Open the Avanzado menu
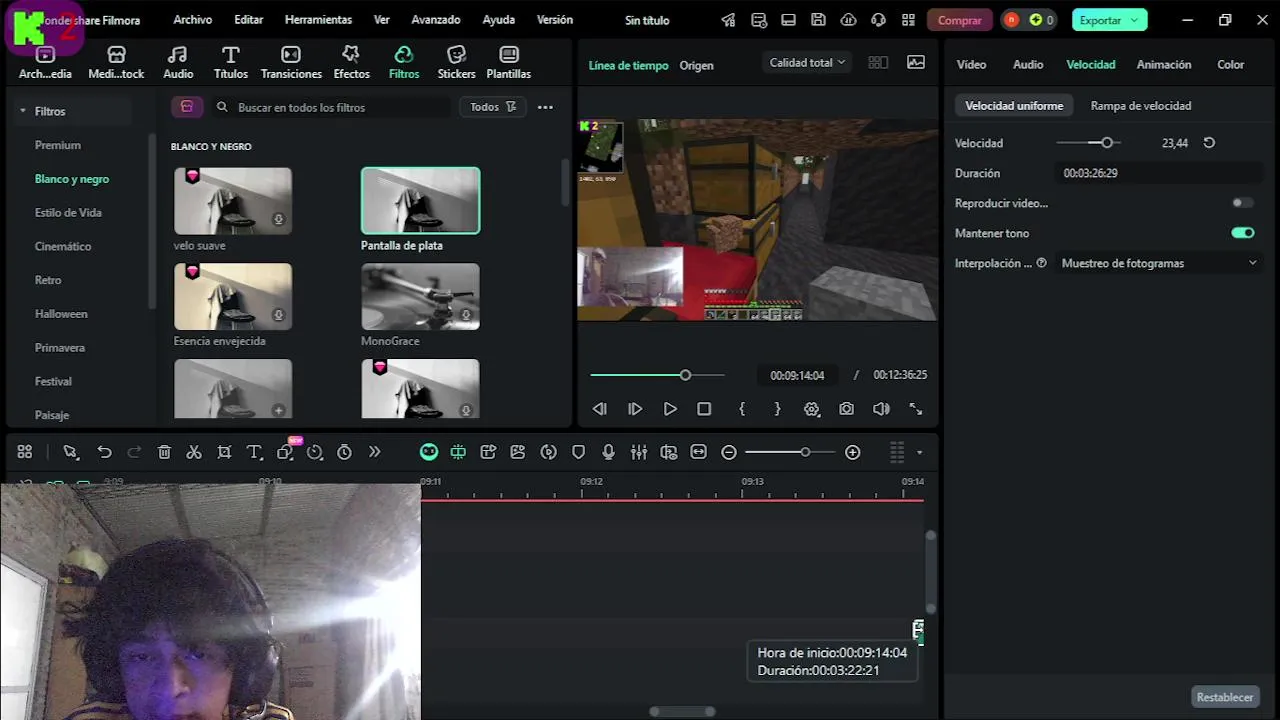Viewport: 1280px width, 720px height. coord(436,20)
